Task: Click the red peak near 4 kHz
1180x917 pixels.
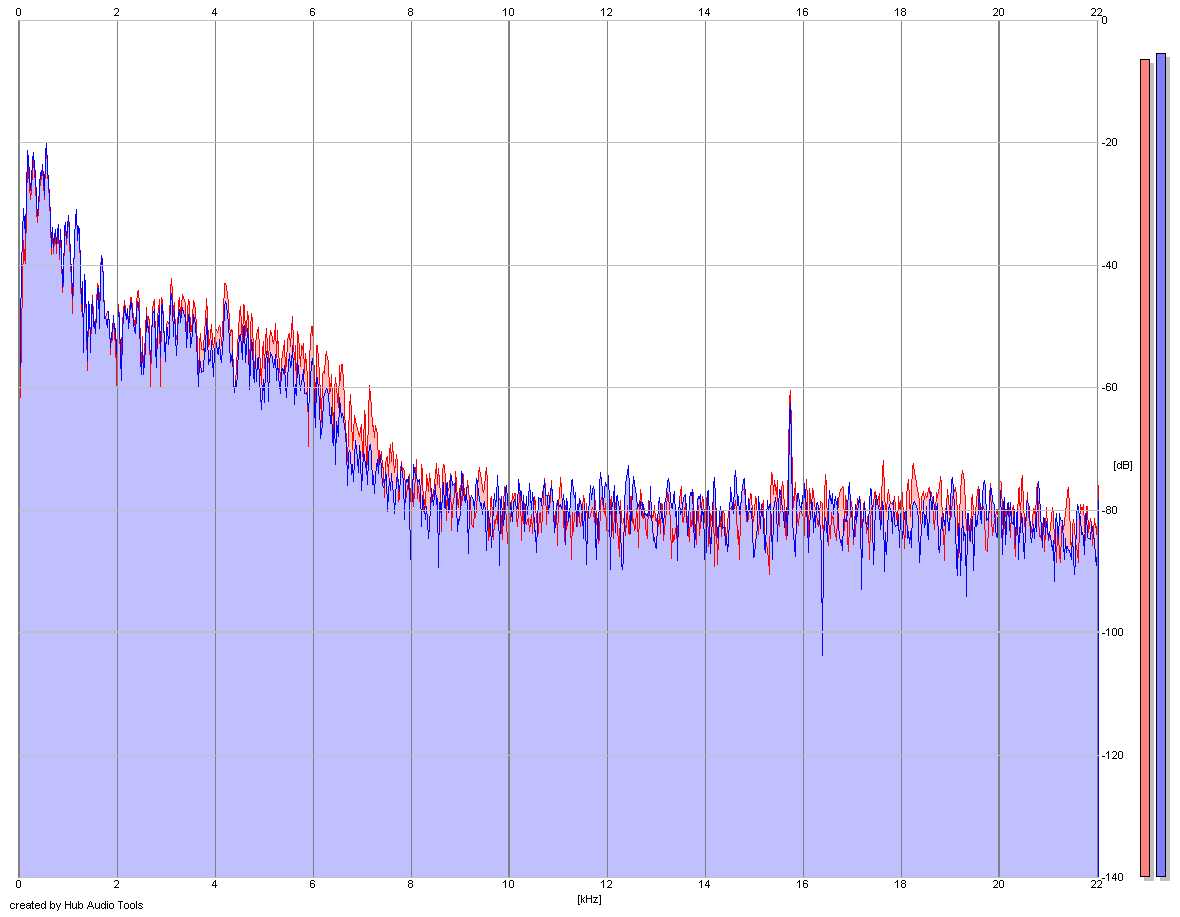Action: tap(225, 287)
